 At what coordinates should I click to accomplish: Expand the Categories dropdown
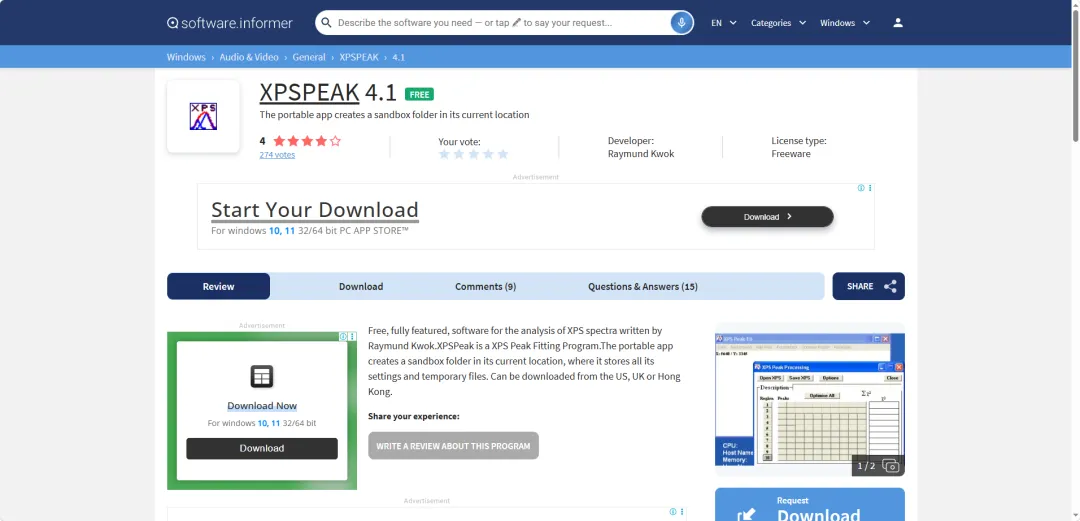778,23
